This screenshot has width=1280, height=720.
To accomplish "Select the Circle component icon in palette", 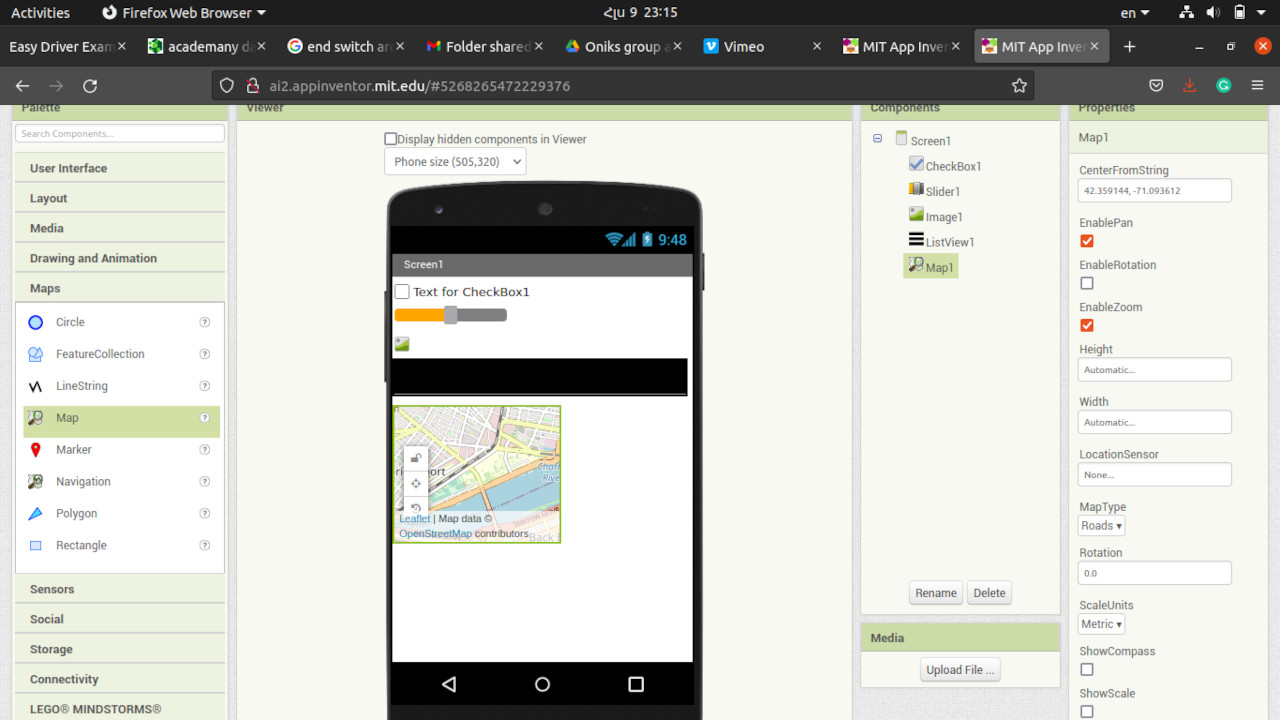I will tap(36, 322).
